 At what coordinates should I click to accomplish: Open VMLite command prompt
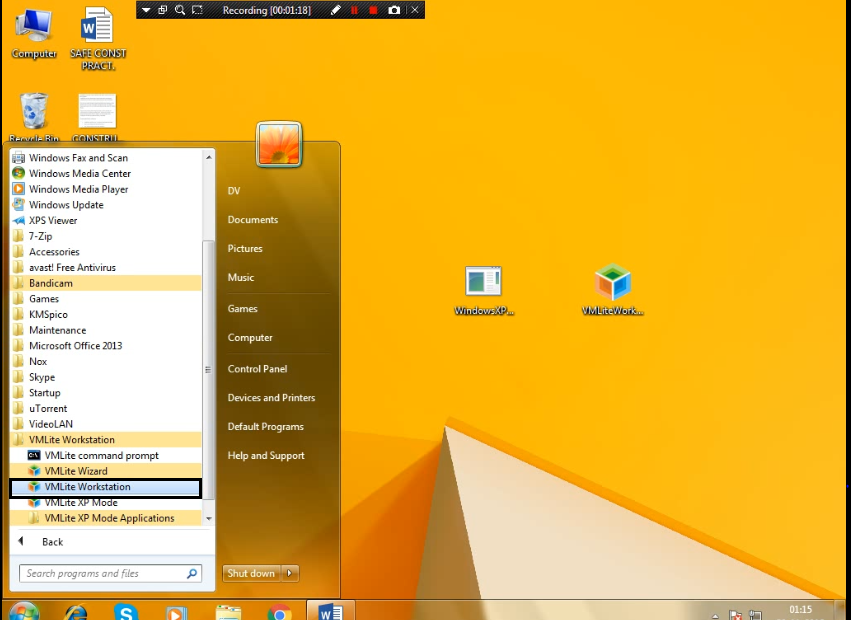pyautogui.click(x=106, y=455)
